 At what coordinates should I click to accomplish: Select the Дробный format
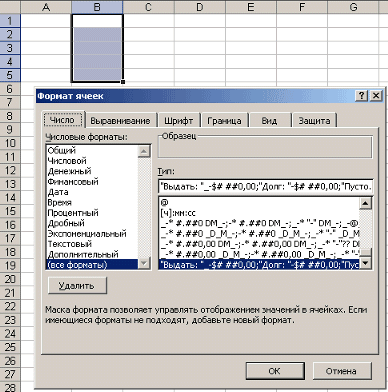pyautogui.click(x=92, y=223)
